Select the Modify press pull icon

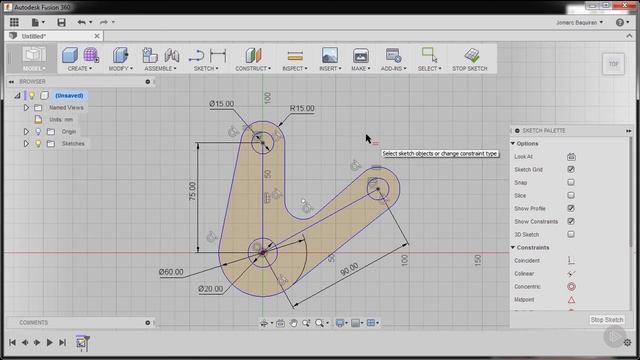(121, 55)
